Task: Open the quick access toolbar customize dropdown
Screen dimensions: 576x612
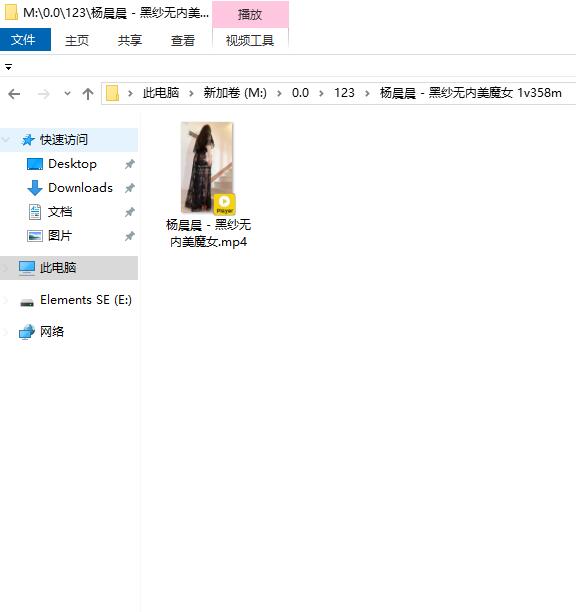Action: coord(8,68)
